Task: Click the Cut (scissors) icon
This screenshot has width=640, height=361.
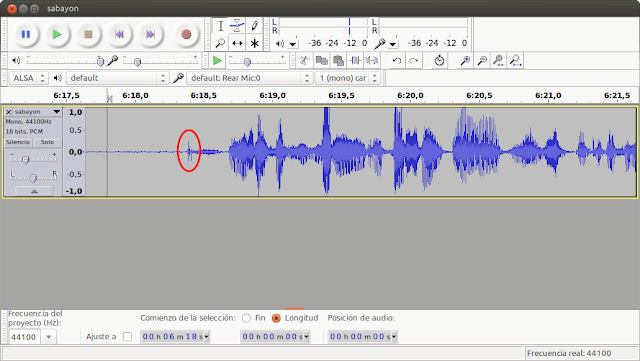Action: click(x=304, y=61)
